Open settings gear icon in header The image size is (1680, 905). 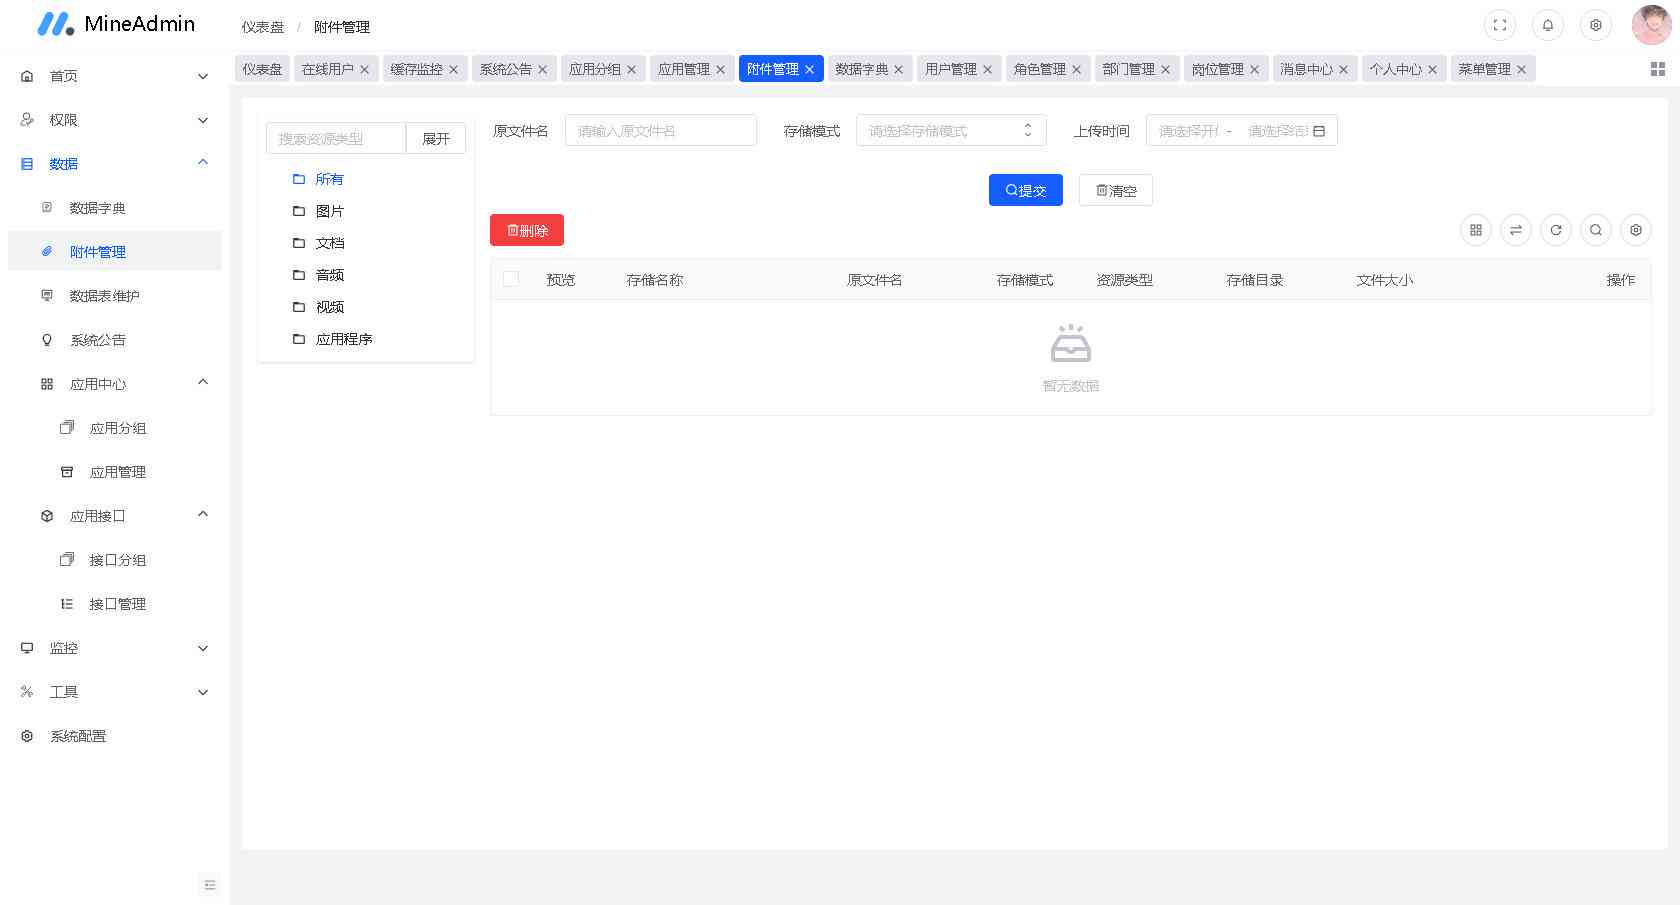1596,26
